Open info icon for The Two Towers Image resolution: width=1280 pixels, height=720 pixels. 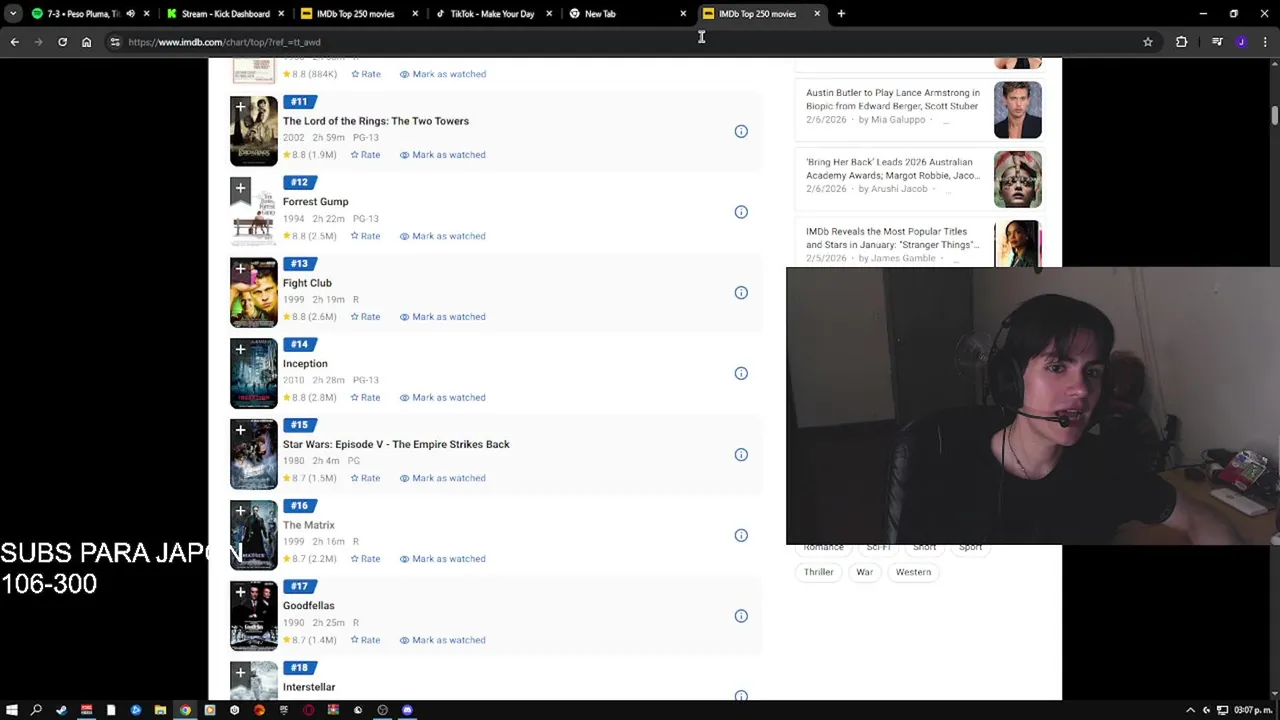click(x=741, y=131)
